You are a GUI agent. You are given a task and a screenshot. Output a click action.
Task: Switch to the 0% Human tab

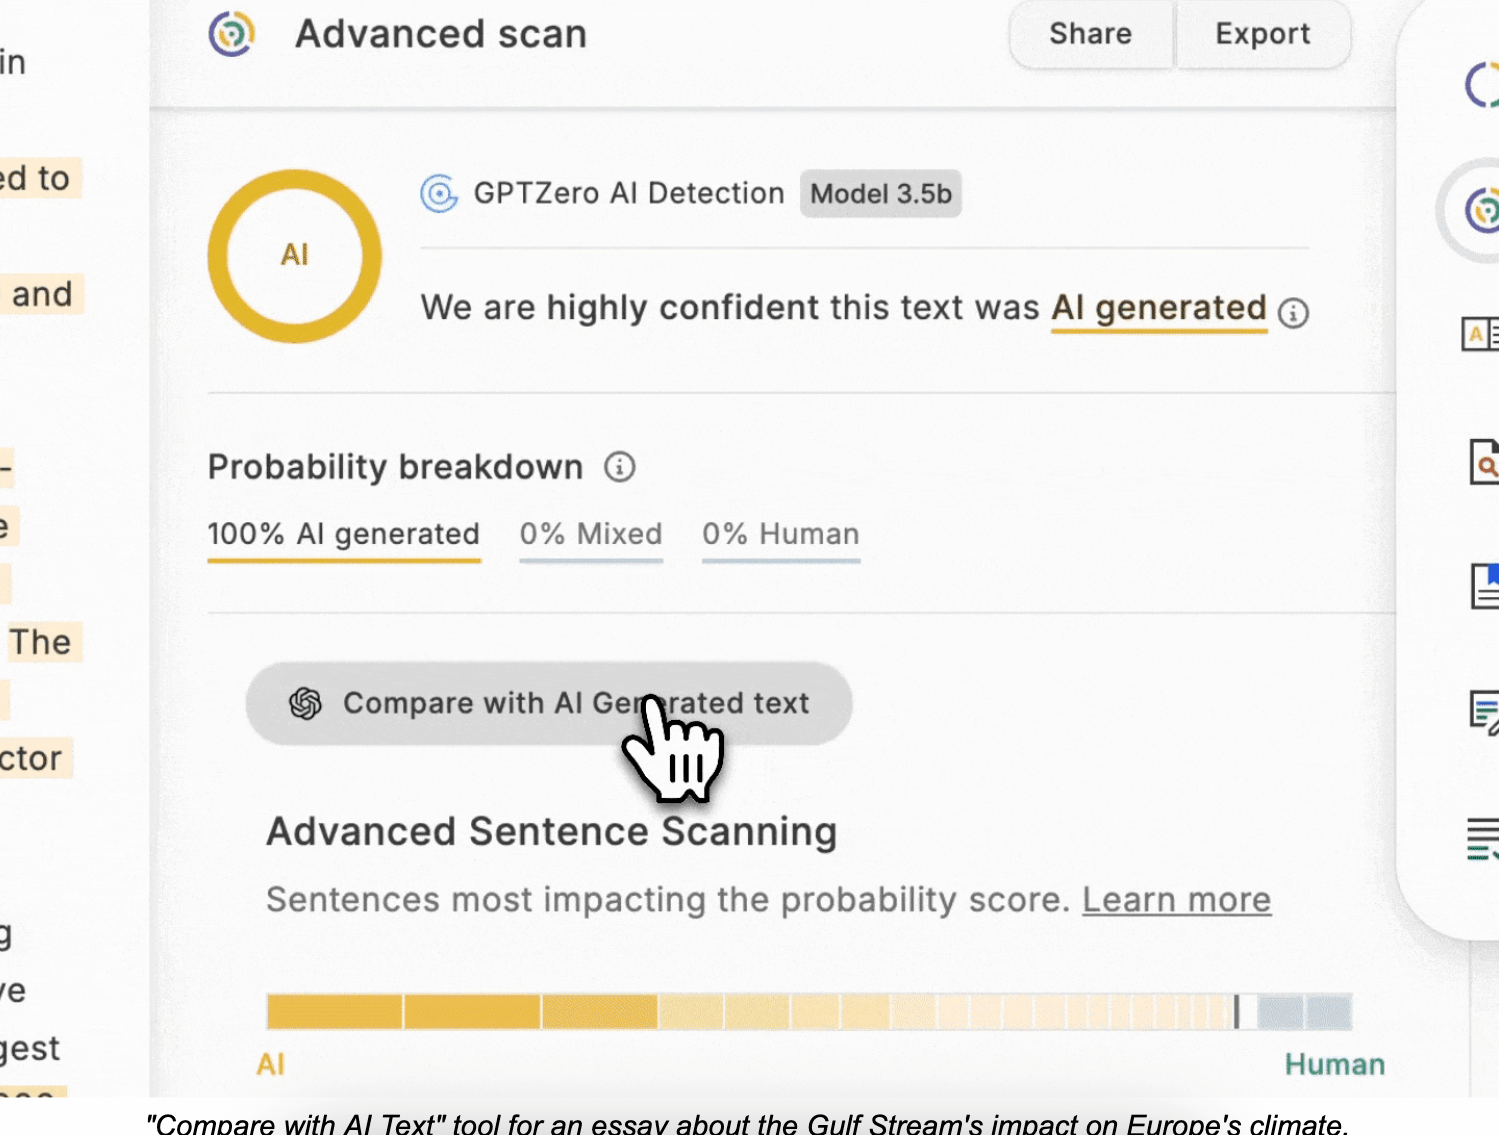pyautogui.click(x=781, y=535)
